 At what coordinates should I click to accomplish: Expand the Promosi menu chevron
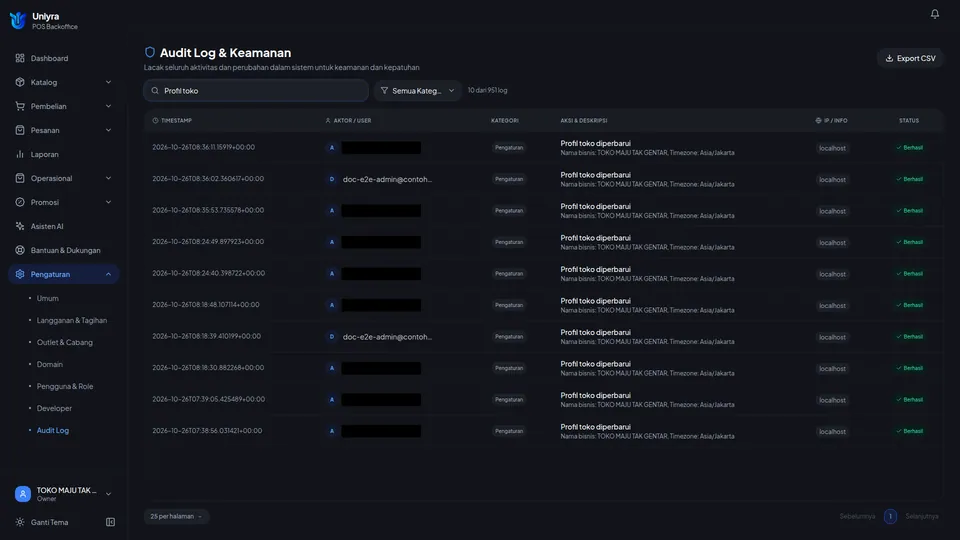coord(108,202)
